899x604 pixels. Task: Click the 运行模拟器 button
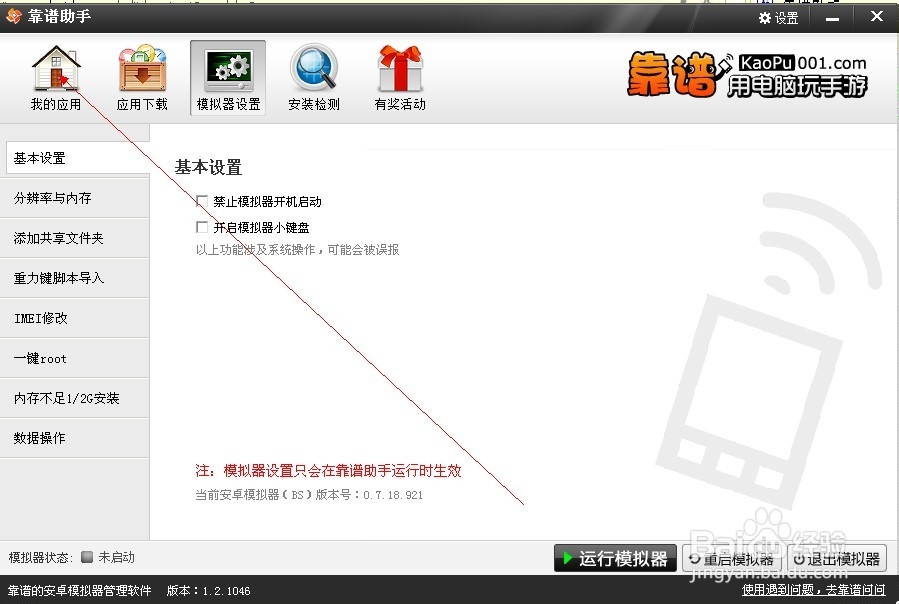pos(615,558)
